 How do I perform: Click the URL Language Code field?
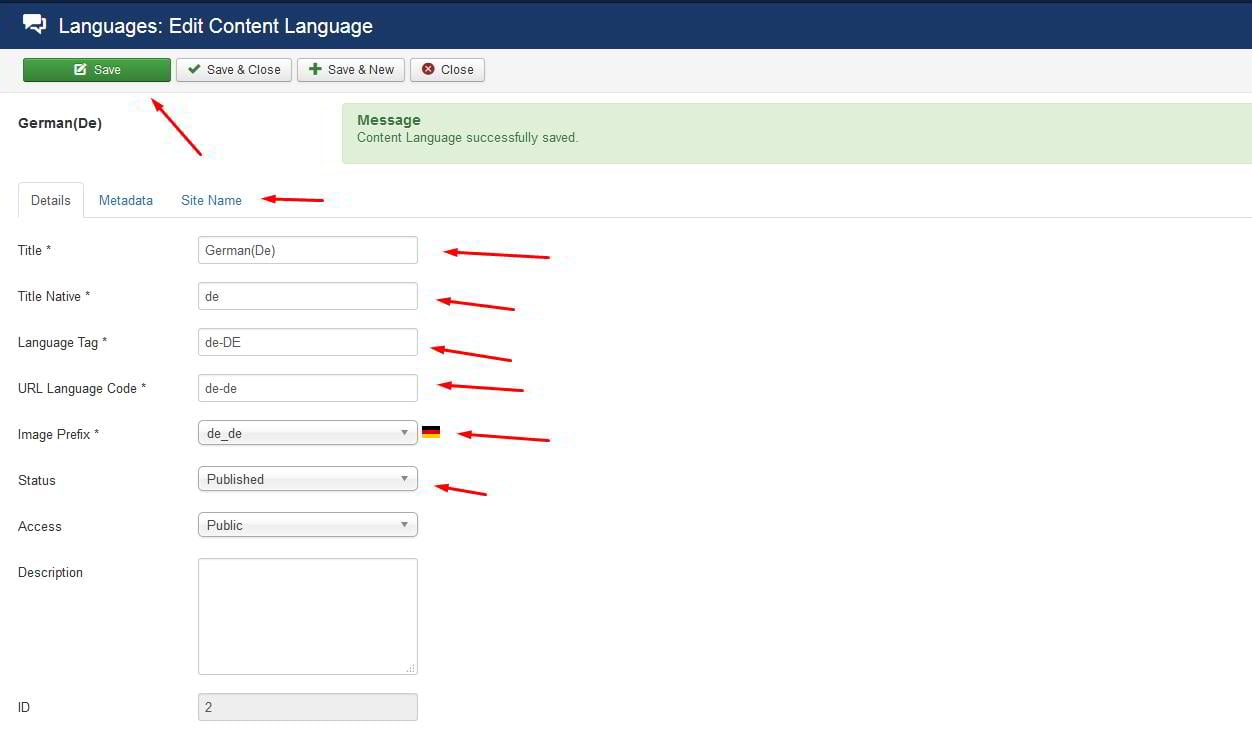tap(307, 389)
